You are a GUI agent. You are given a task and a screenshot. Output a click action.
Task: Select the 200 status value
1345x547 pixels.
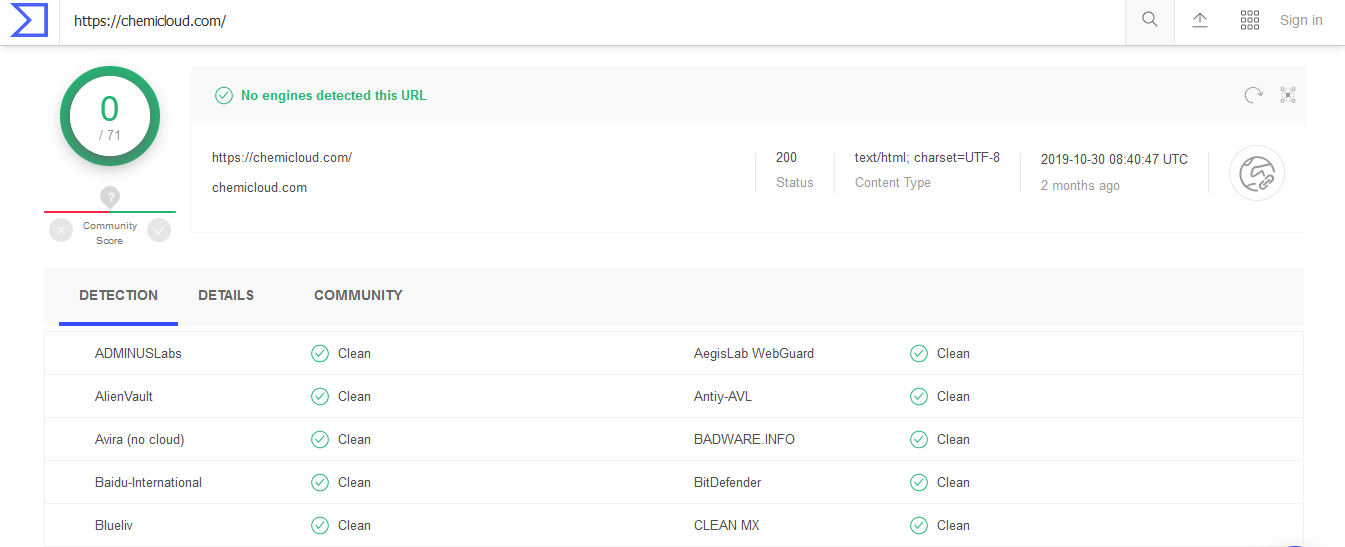click(786, 158)
